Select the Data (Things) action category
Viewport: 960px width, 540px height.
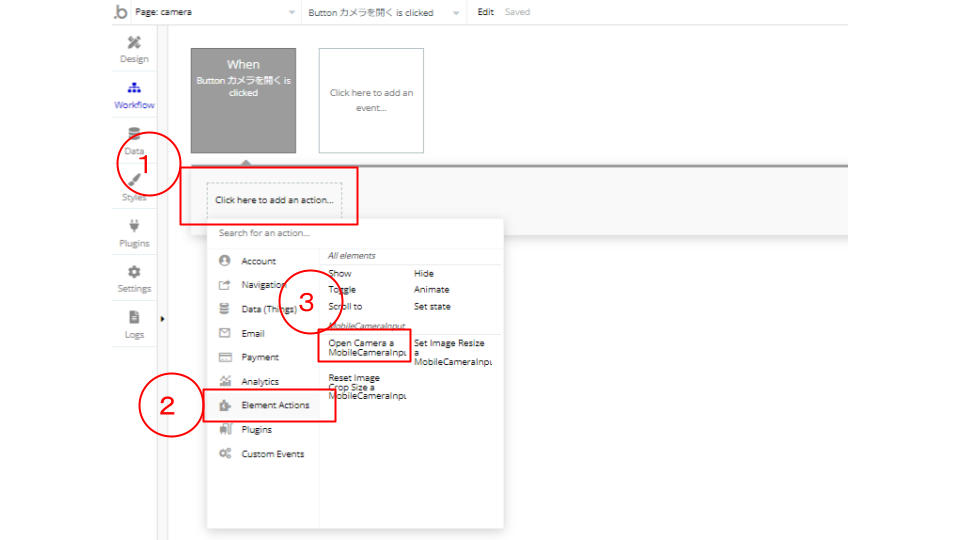tap(269, 309)
